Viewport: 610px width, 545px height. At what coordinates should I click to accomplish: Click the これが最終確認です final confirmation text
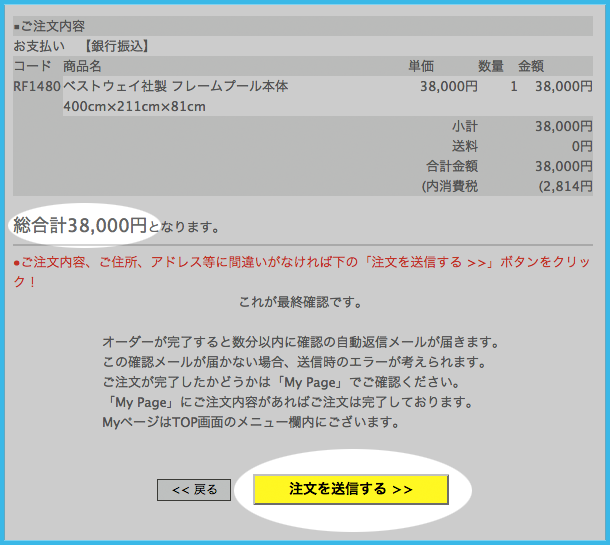click(300, 302)
